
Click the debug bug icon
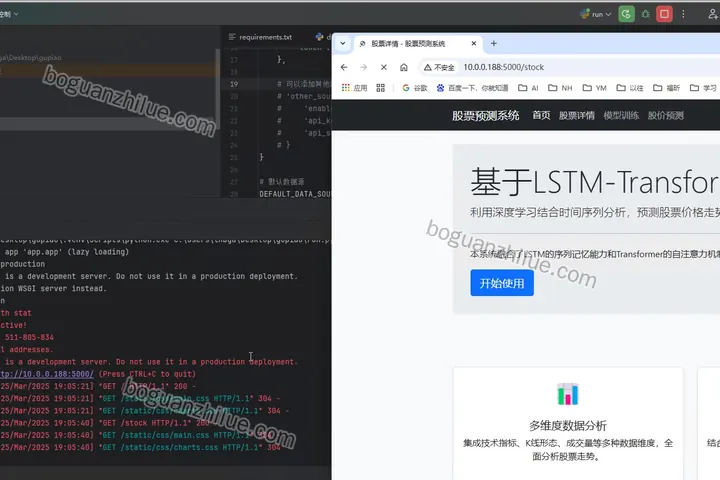(646, 14)
